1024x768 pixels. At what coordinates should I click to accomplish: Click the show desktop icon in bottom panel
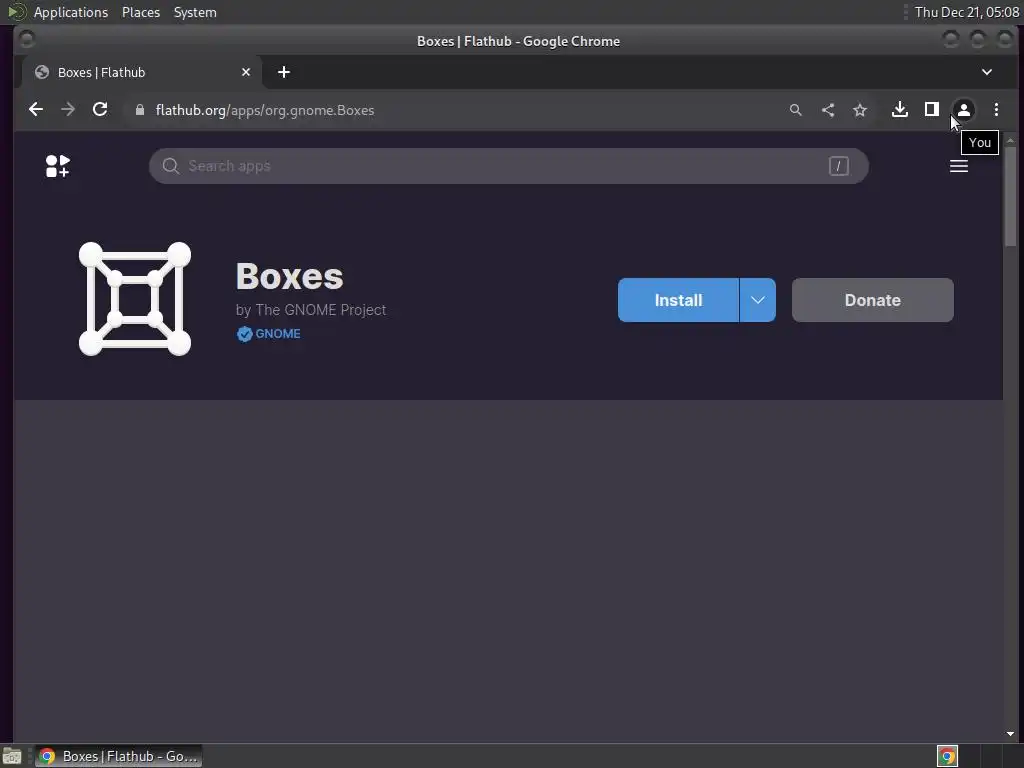(x=12, y=756)
